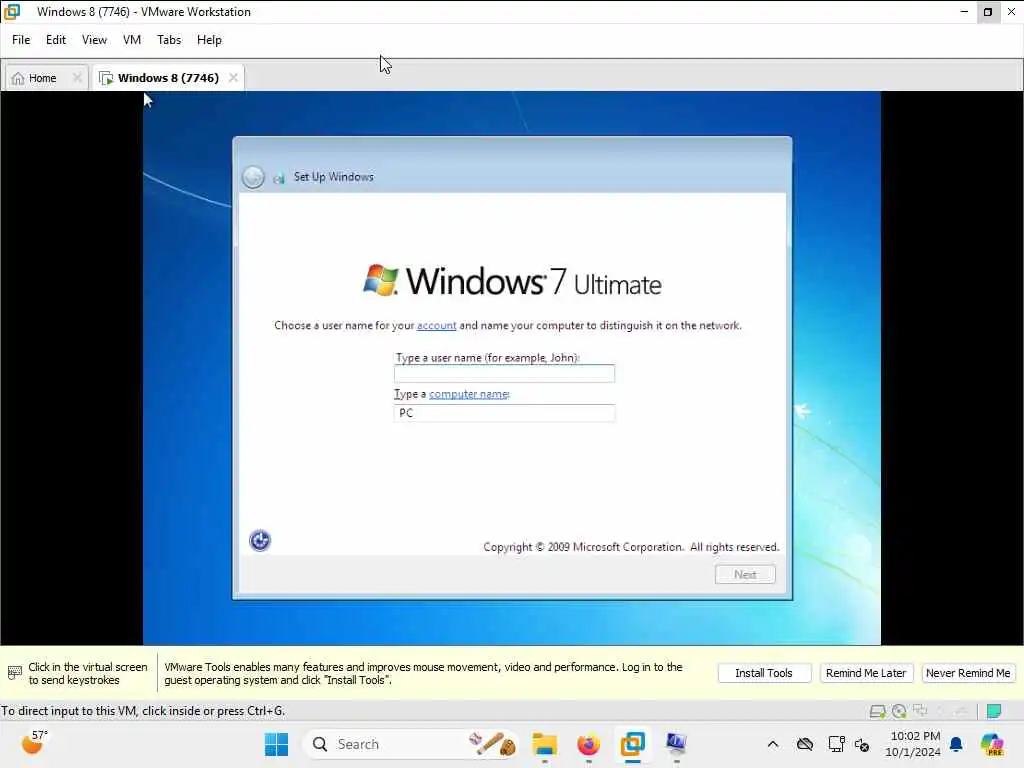Open the Windows Start menu
The width and height of the screenshot is (1024, 768).
pyautogui.click(x=276, y=744)
